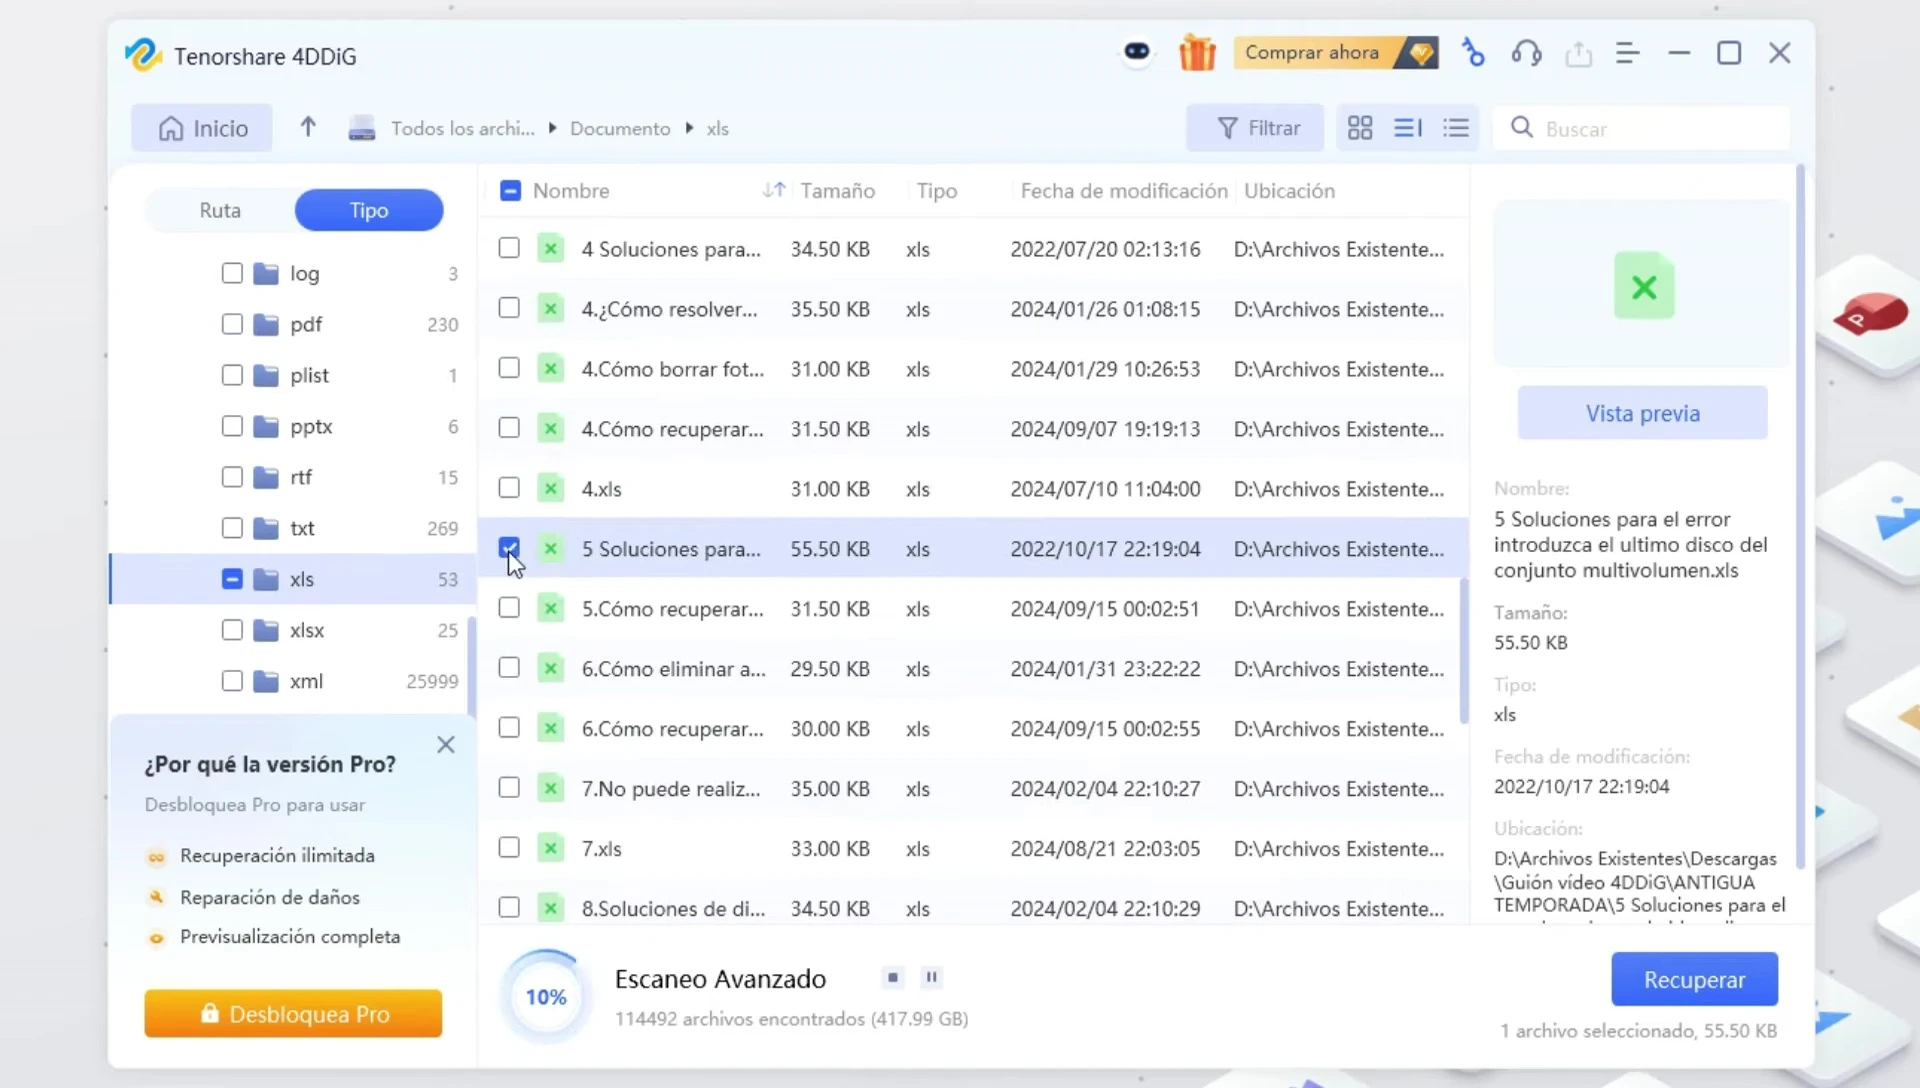Screen dimensions: 1920x1088
Task: Go up one level with arrow icon
Action: tap(308, 127)
